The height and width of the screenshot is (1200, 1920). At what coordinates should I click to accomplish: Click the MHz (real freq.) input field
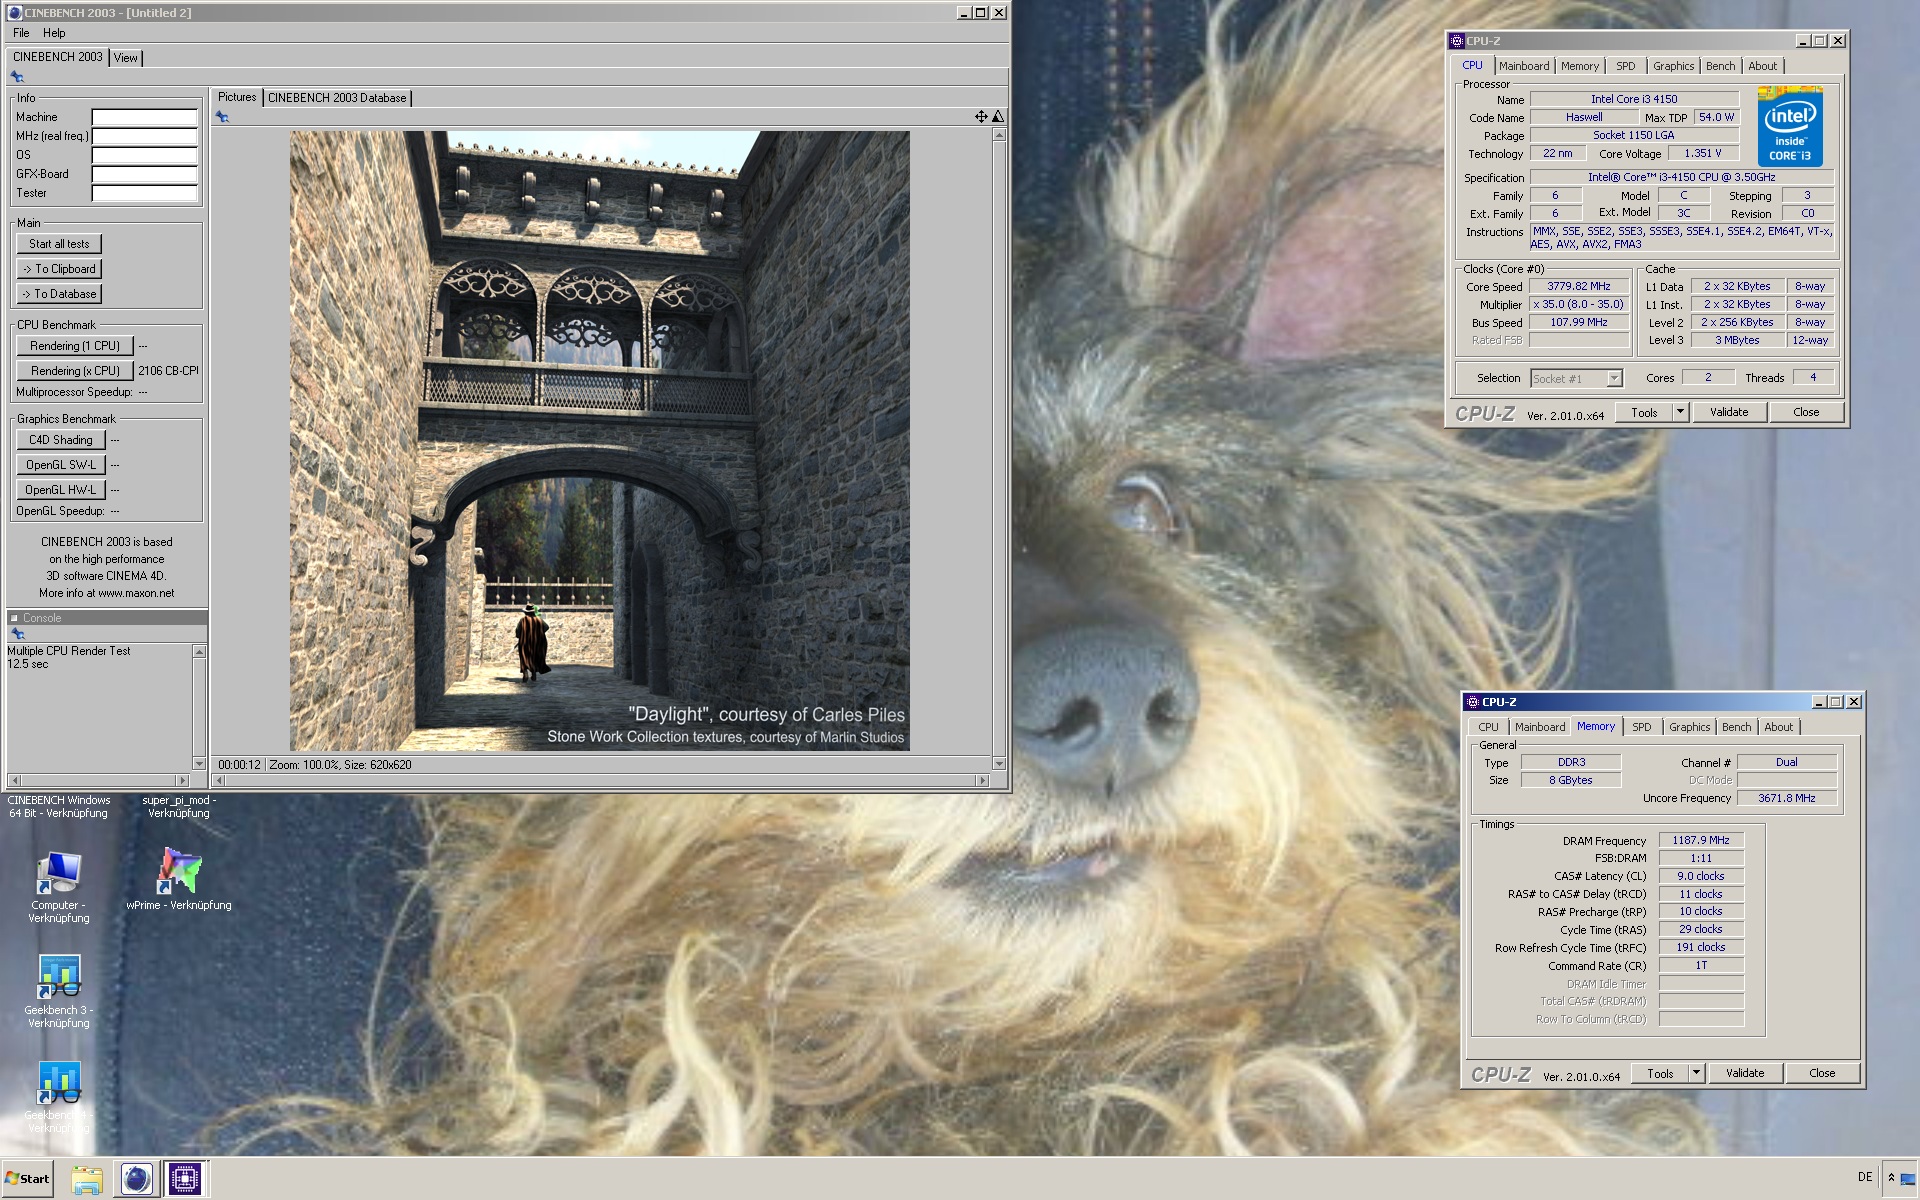(145, 136)
